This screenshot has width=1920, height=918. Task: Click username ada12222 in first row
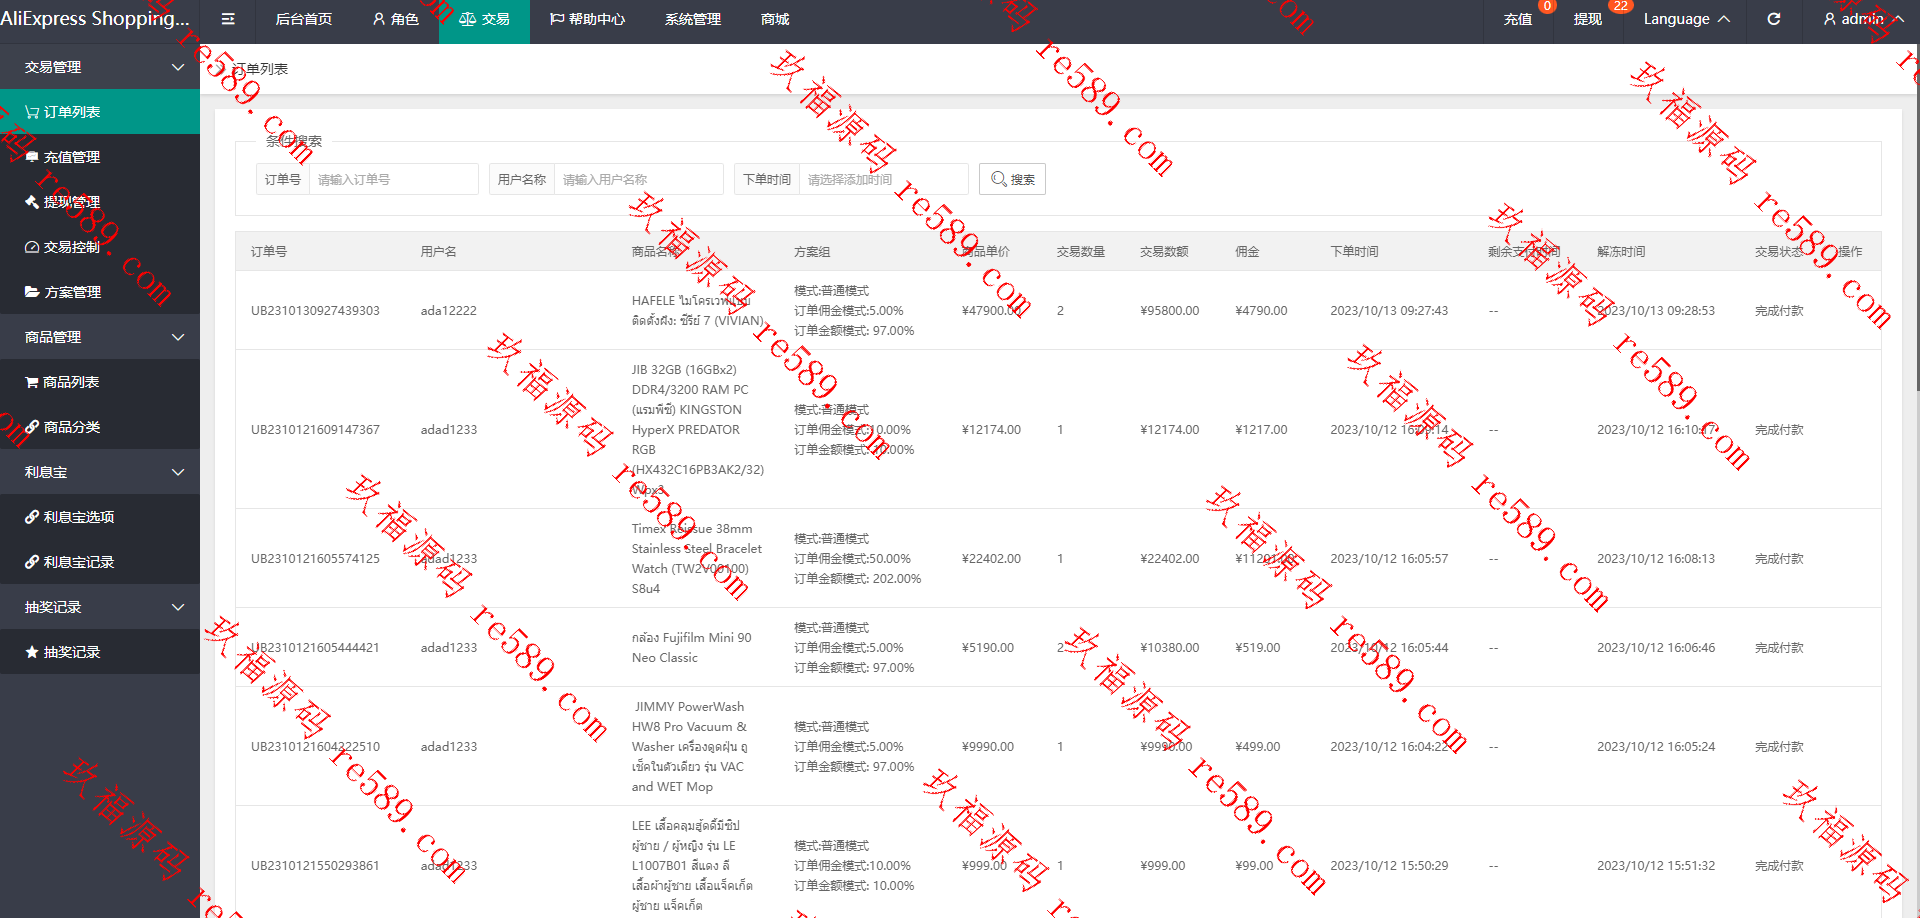(x=448, y=311)
